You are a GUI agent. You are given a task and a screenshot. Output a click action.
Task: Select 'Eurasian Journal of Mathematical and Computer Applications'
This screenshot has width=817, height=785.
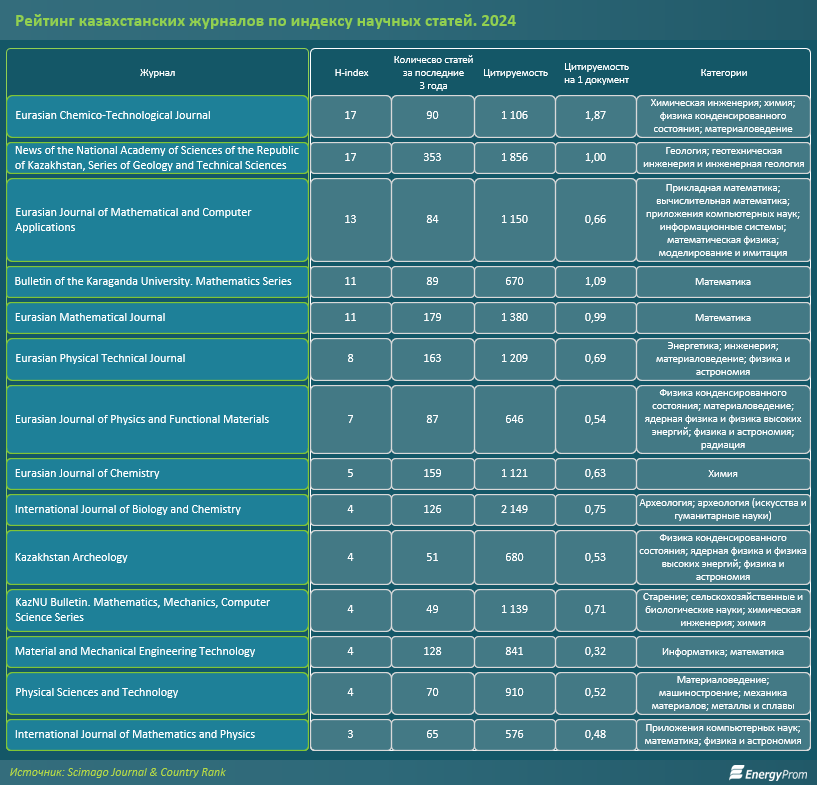pos(157,220)
